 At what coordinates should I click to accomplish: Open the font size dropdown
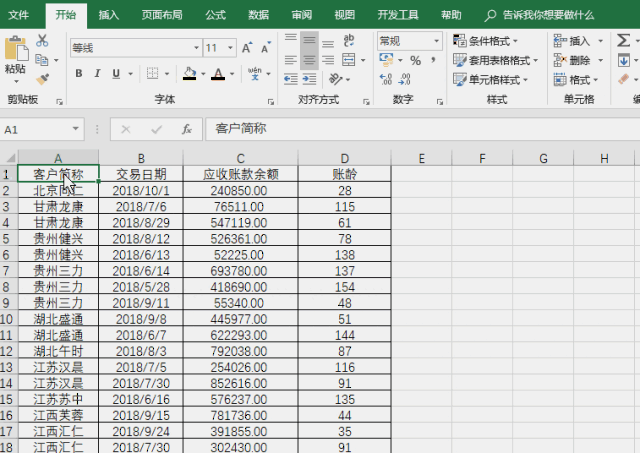230,48
